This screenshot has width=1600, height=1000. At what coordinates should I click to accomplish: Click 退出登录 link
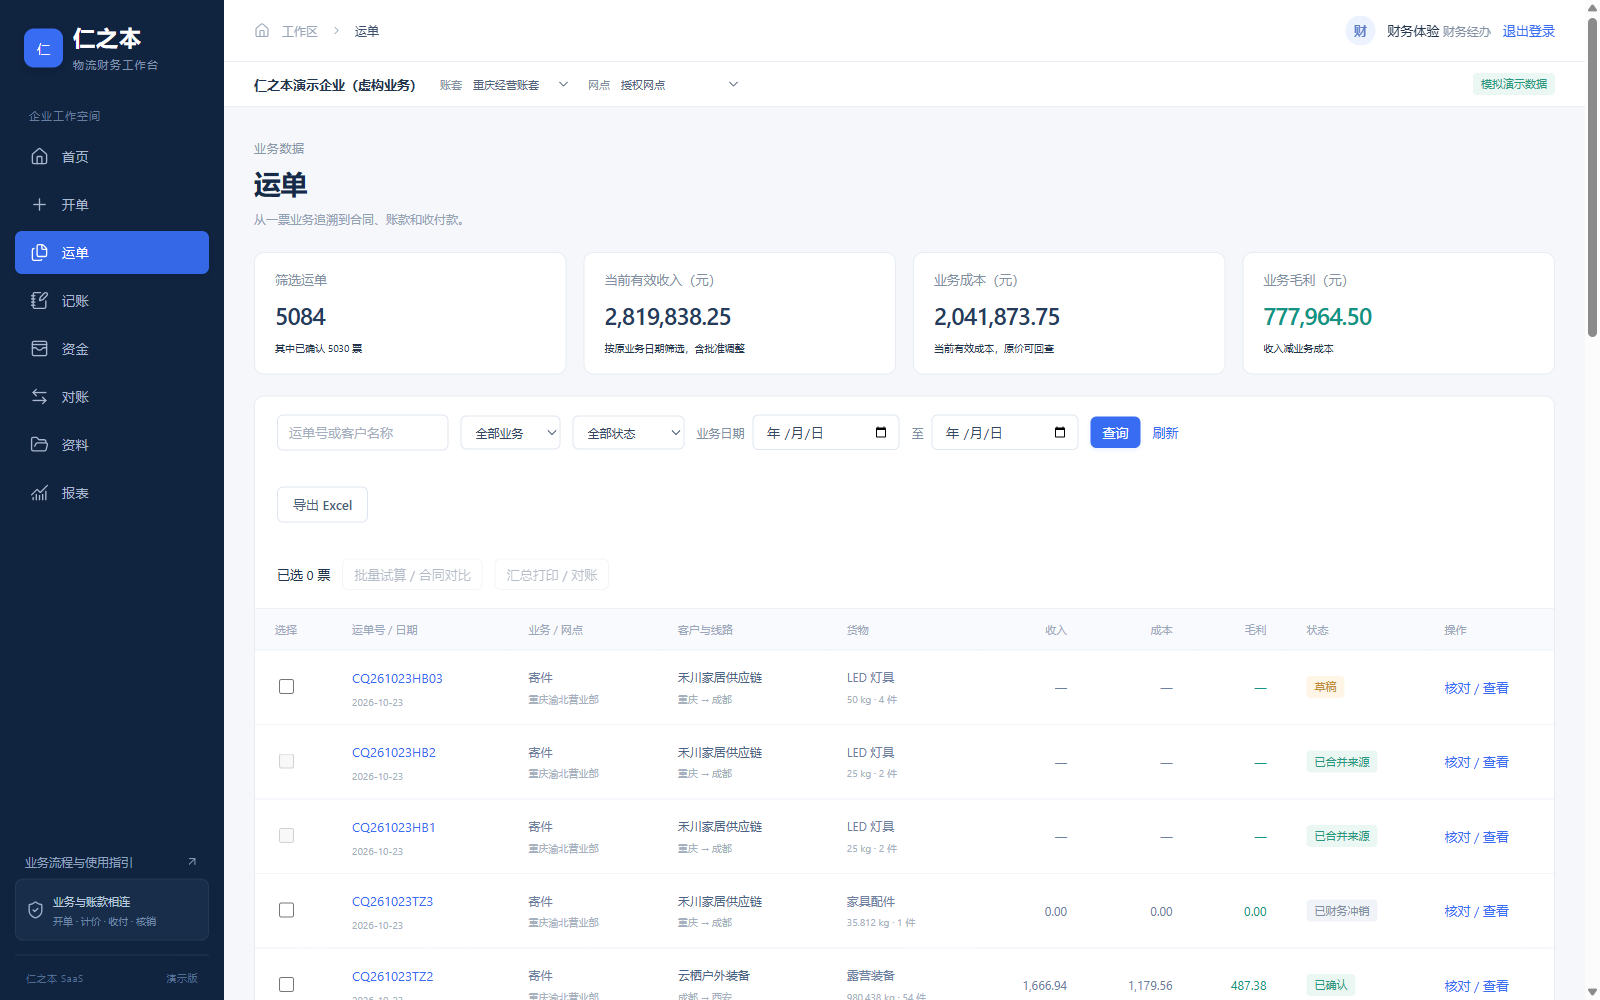pos(1529,31)
